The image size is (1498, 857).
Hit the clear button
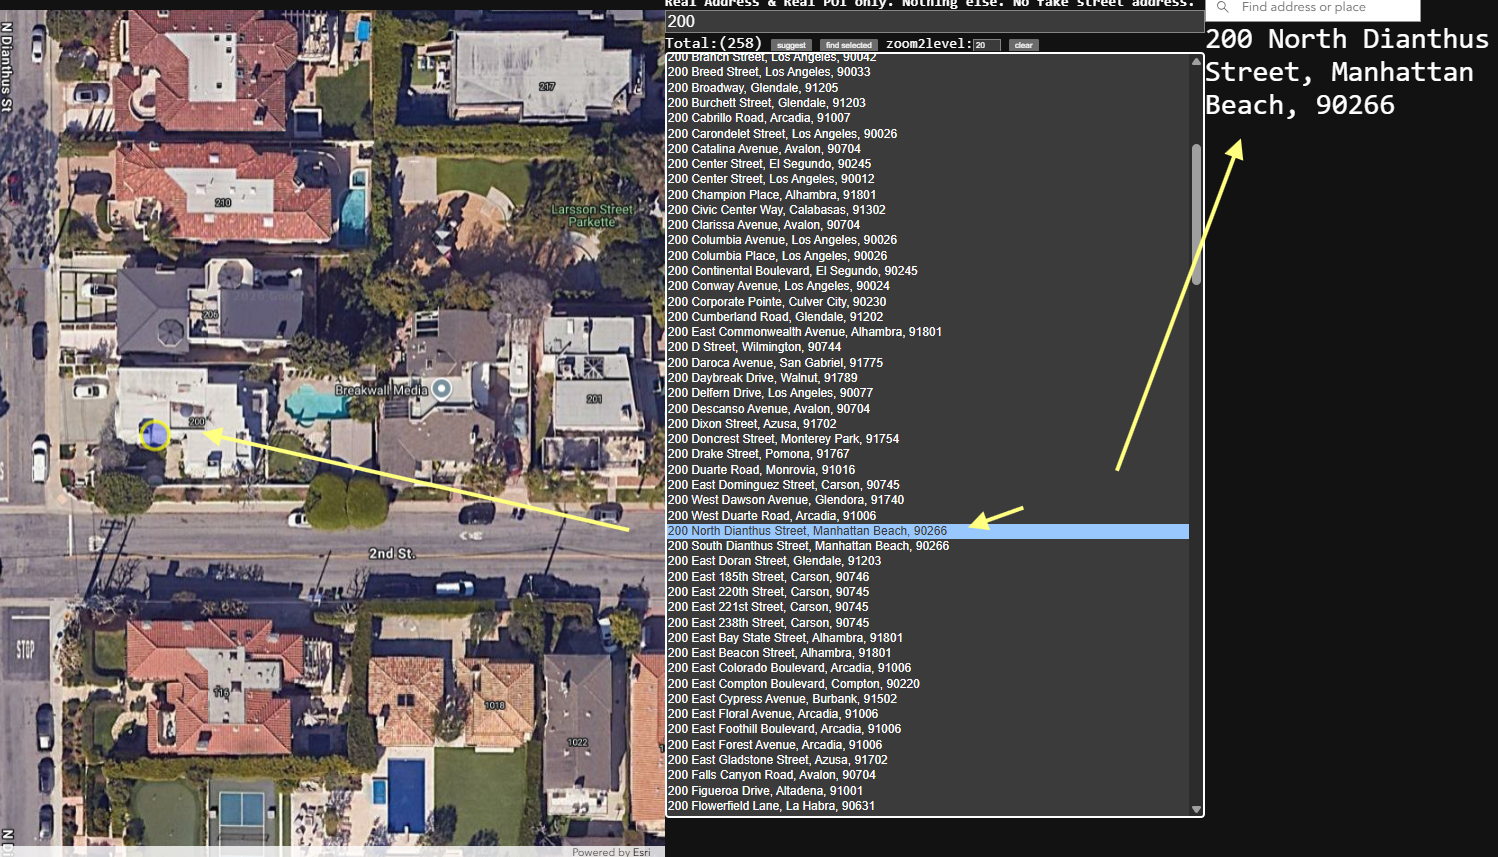pos(1023,45)
